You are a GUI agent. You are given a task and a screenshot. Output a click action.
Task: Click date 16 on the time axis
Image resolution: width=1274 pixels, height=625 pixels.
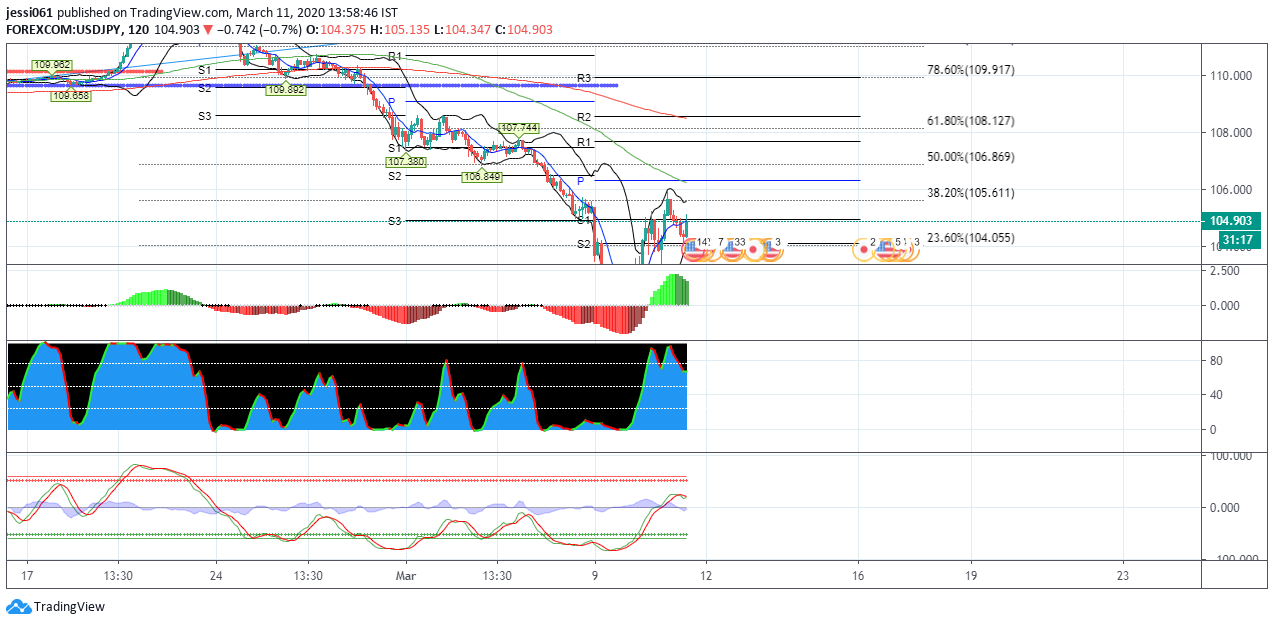(x=858, y=576)
